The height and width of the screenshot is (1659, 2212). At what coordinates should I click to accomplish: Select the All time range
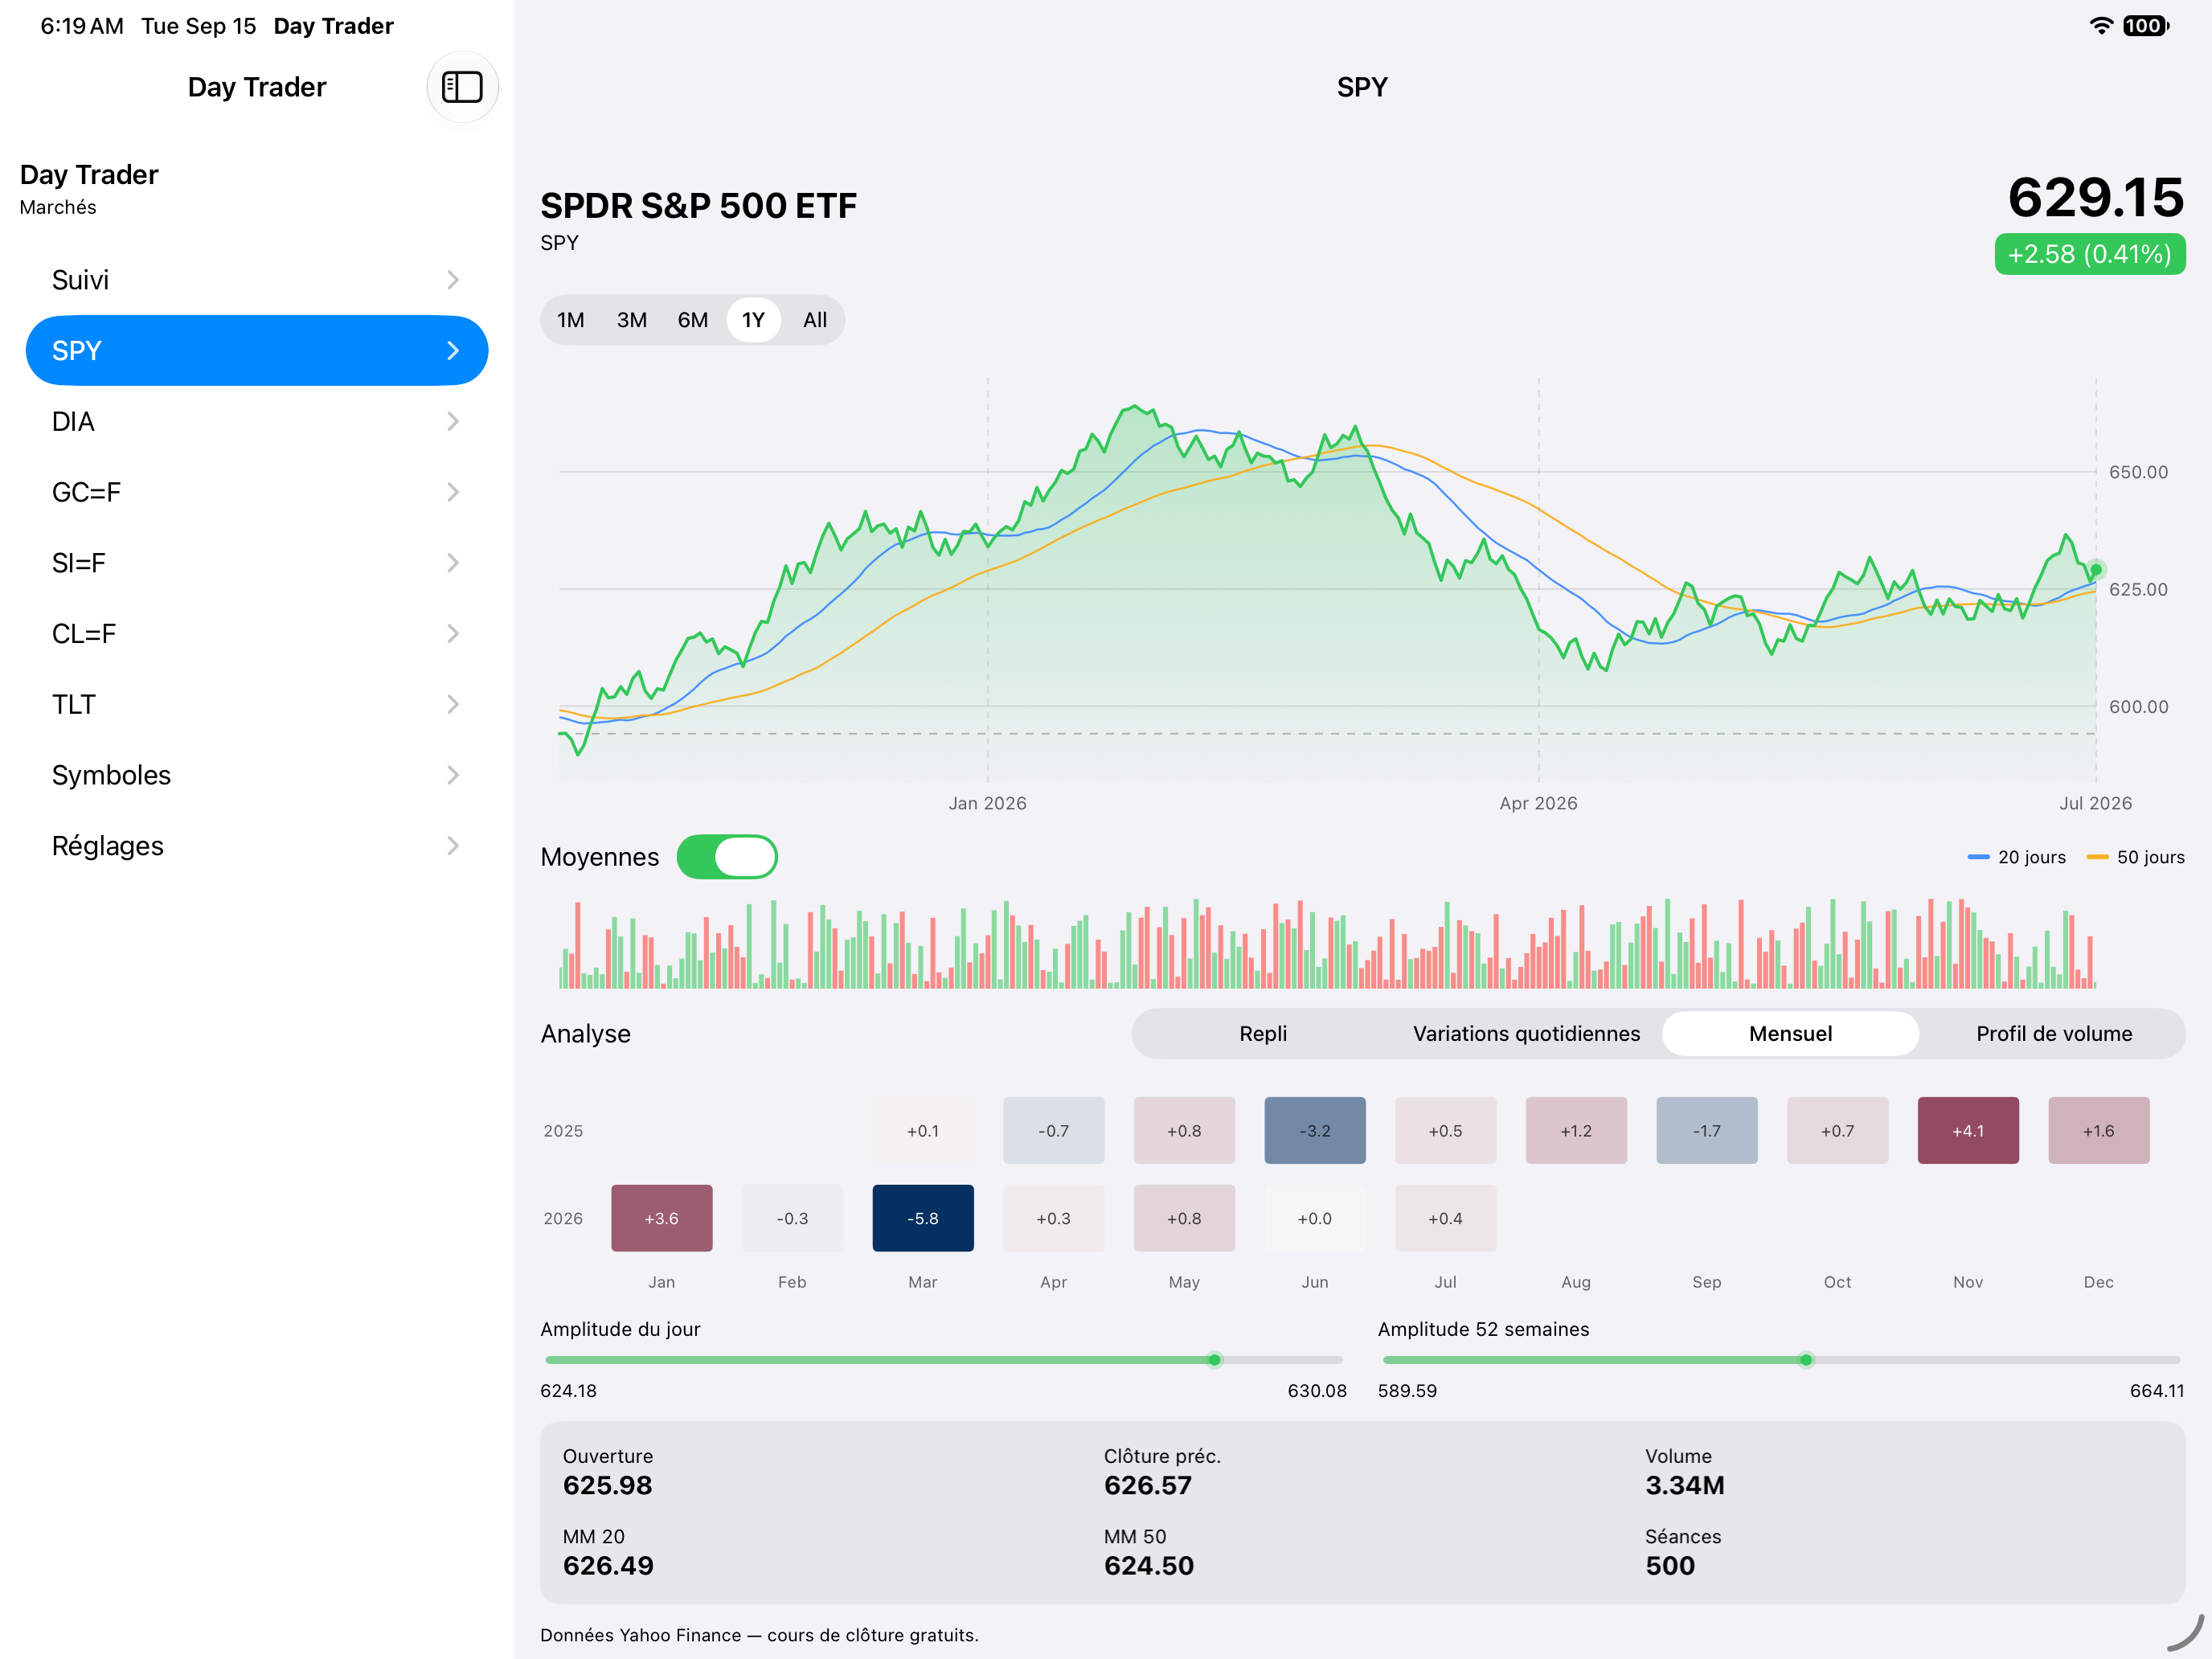pos(814,320)
